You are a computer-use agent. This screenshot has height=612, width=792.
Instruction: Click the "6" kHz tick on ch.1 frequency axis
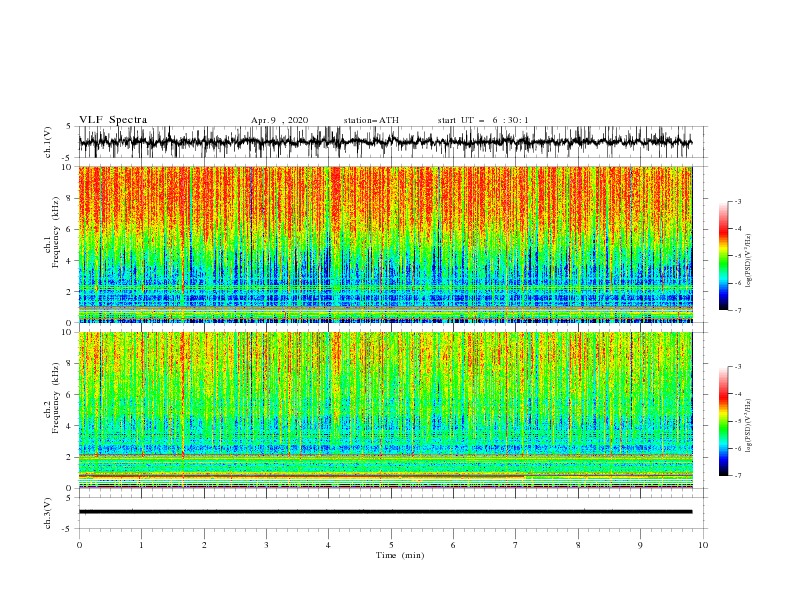pos(70,229)
